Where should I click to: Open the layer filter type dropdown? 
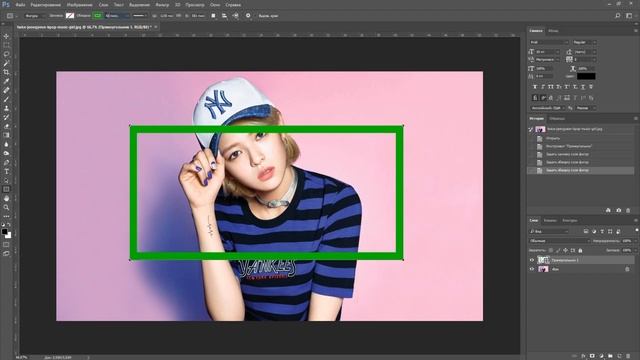point(549,231)
